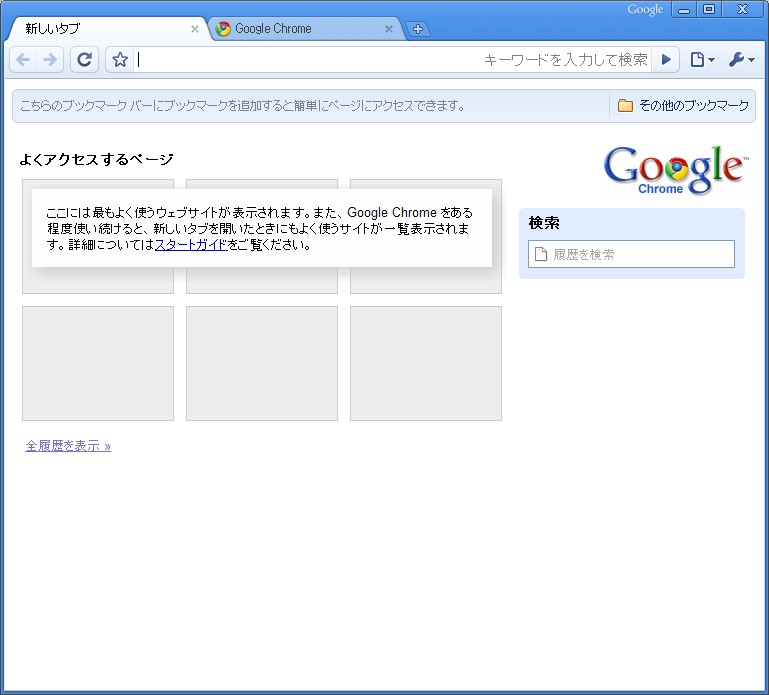Reload the page with the refresh icon
The height and width of the screenshot is (695, 769).
coord(84,60)
